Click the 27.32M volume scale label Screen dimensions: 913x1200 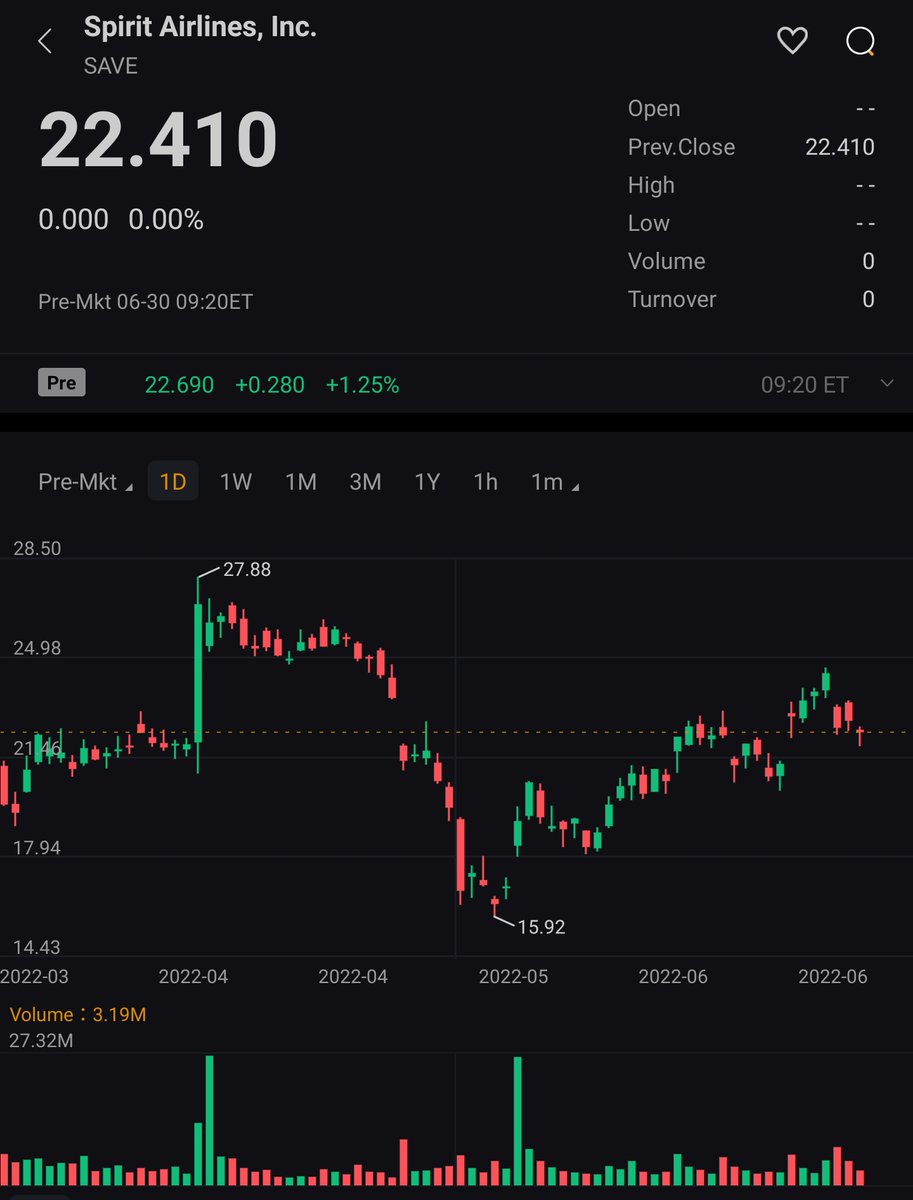42,1041
